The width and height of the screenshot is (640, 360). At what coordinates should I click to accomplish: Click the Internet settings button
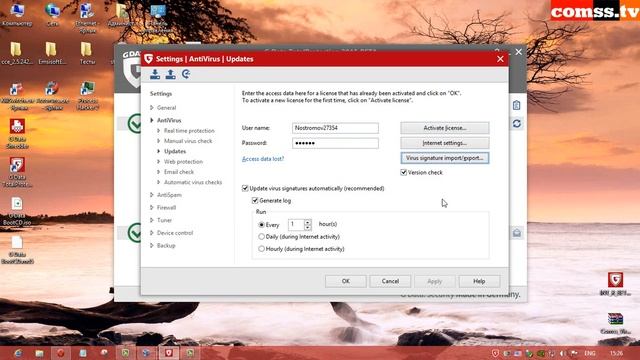pos(444,143)
